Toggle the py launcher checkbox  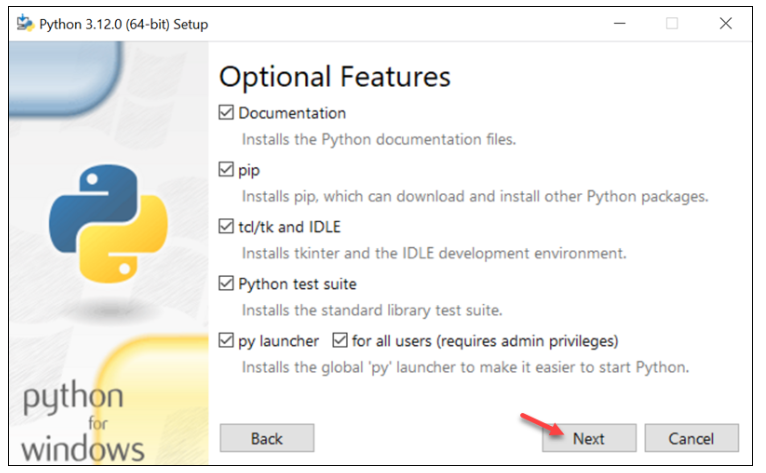226,340
